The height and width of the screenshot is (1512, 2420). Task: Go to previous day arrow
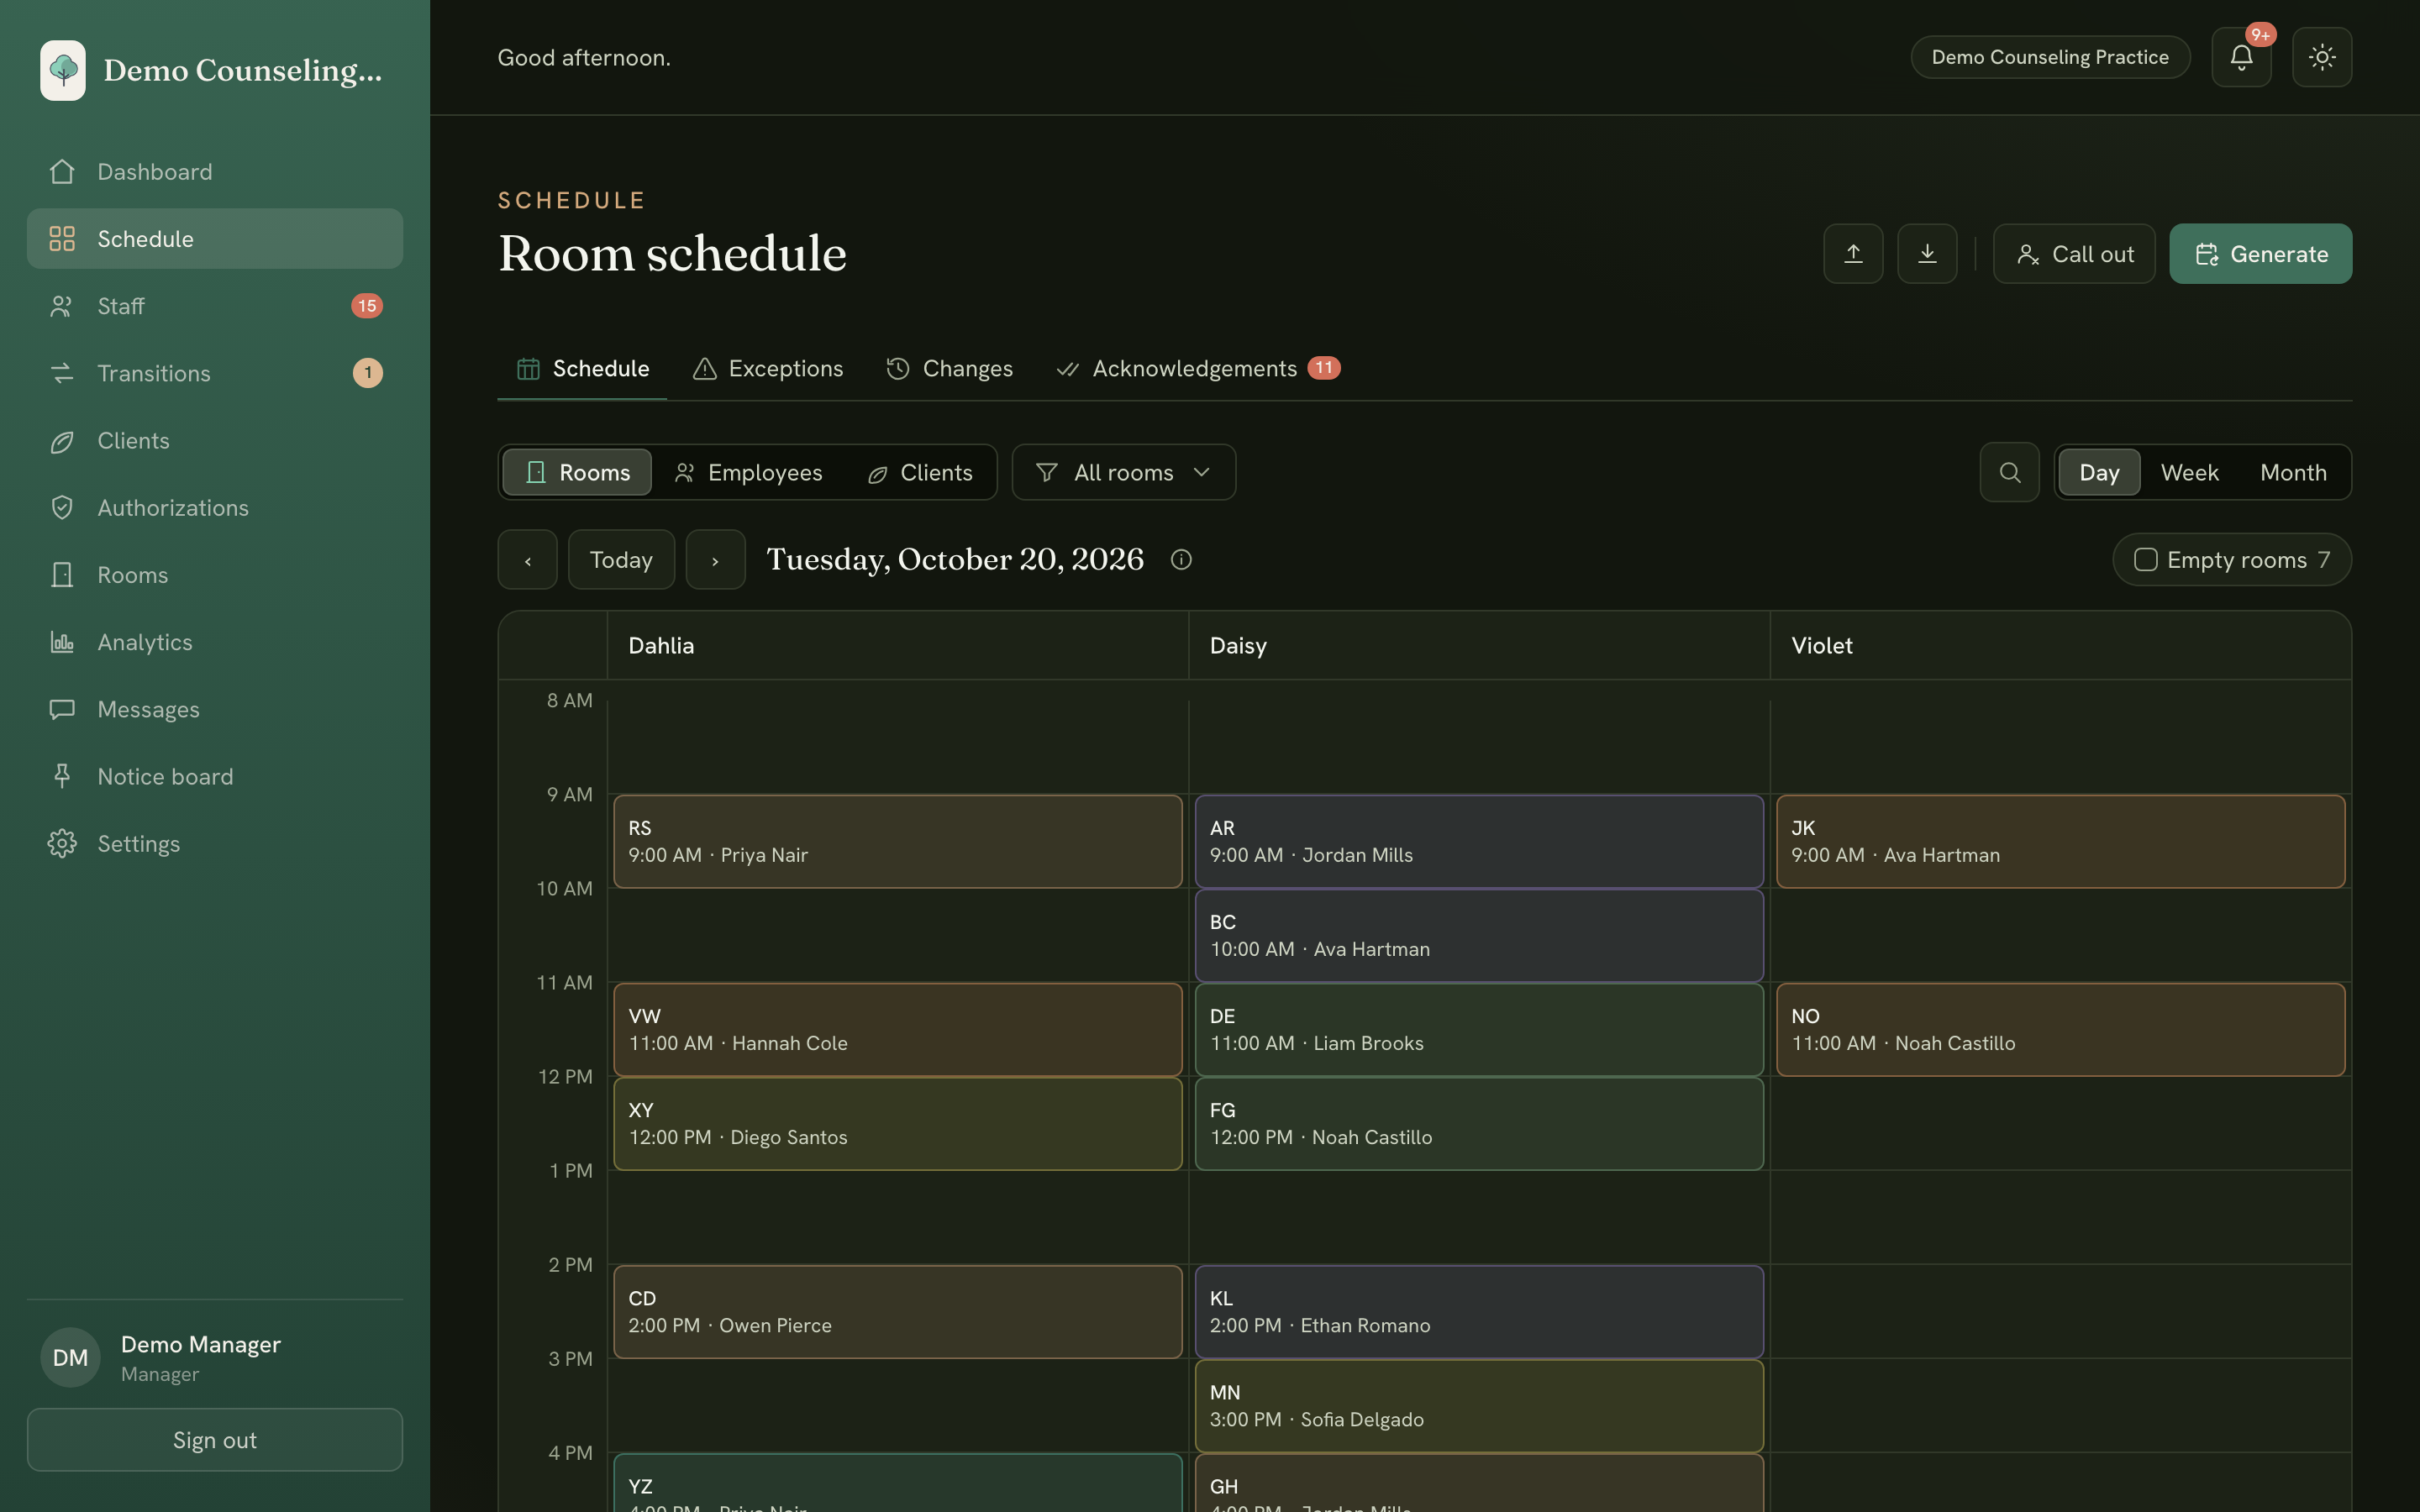pyautogui.click(x=528, y=560)
